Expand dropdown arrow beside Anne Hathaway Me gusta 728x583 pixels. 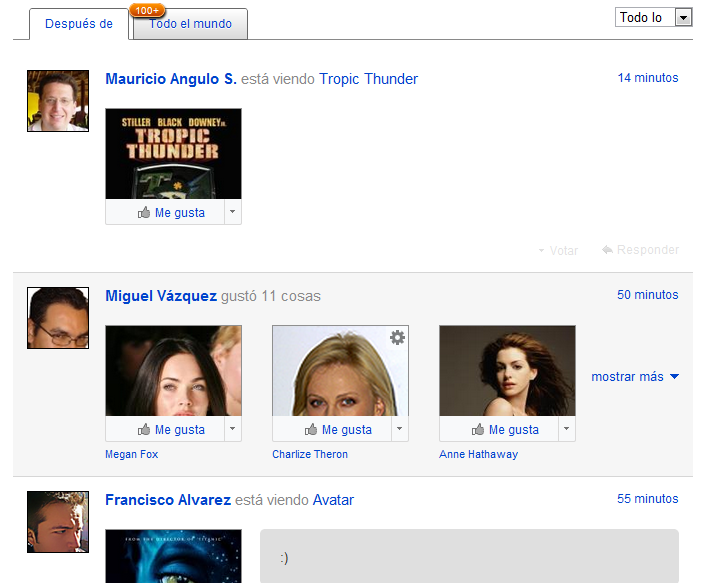(566, 429)
